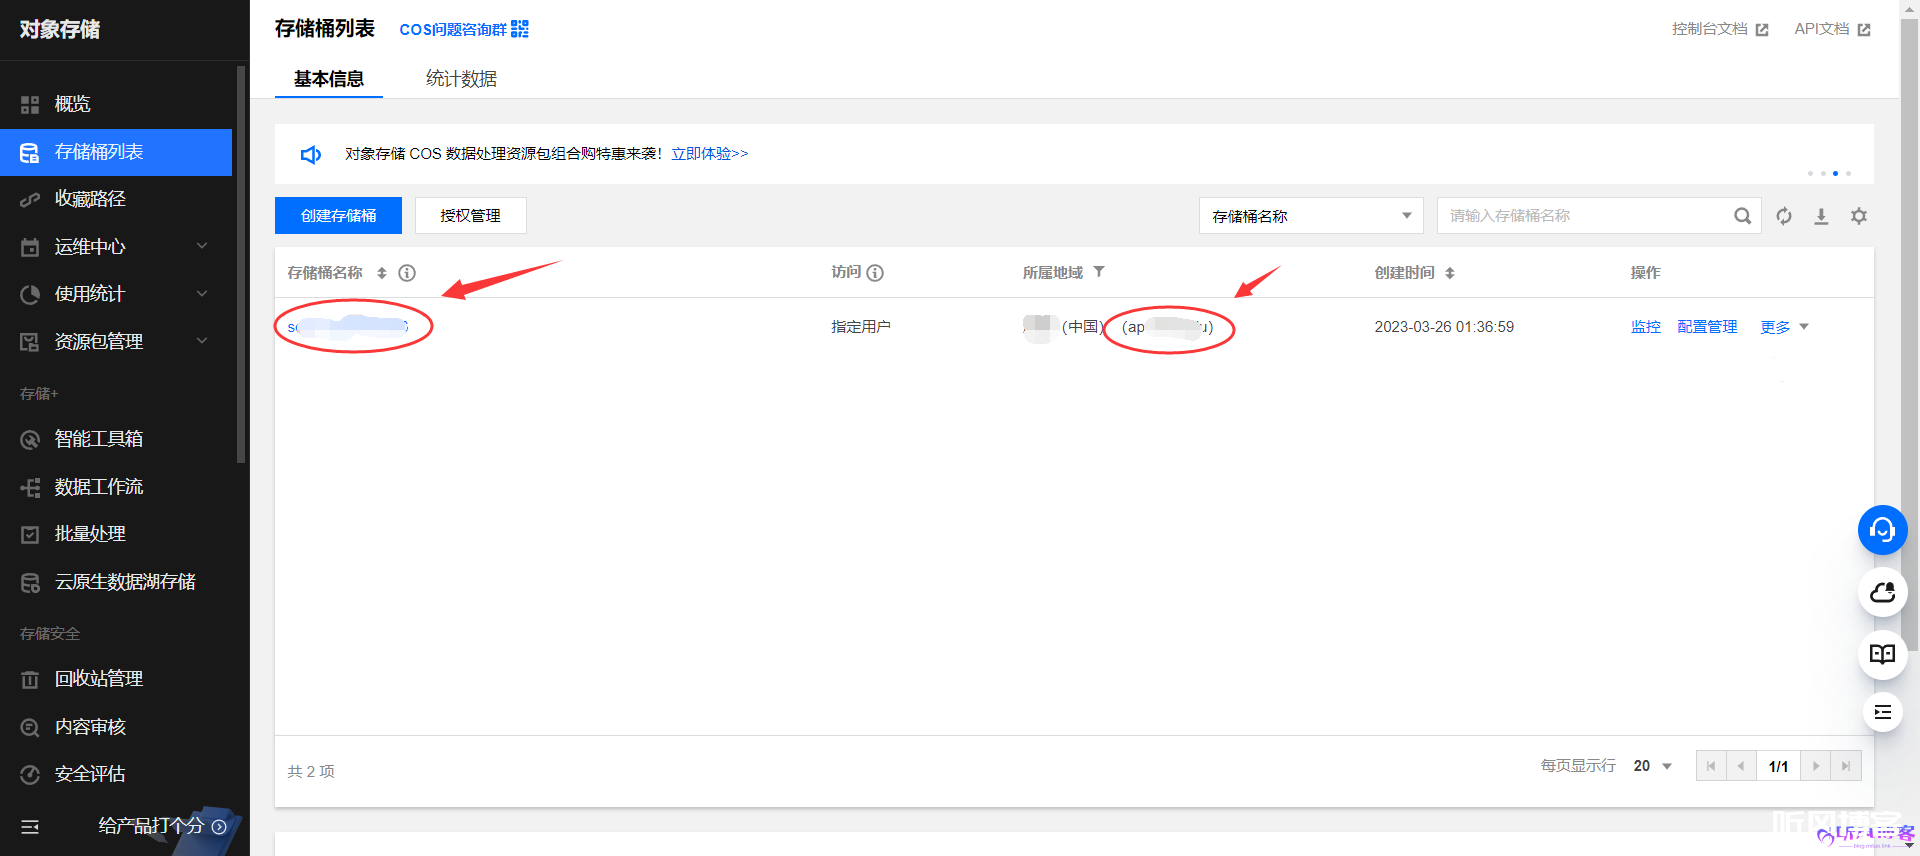Viewport: 1920px width, 856px height.
Task: Sort by creation time column
Action: point(1450,273)
